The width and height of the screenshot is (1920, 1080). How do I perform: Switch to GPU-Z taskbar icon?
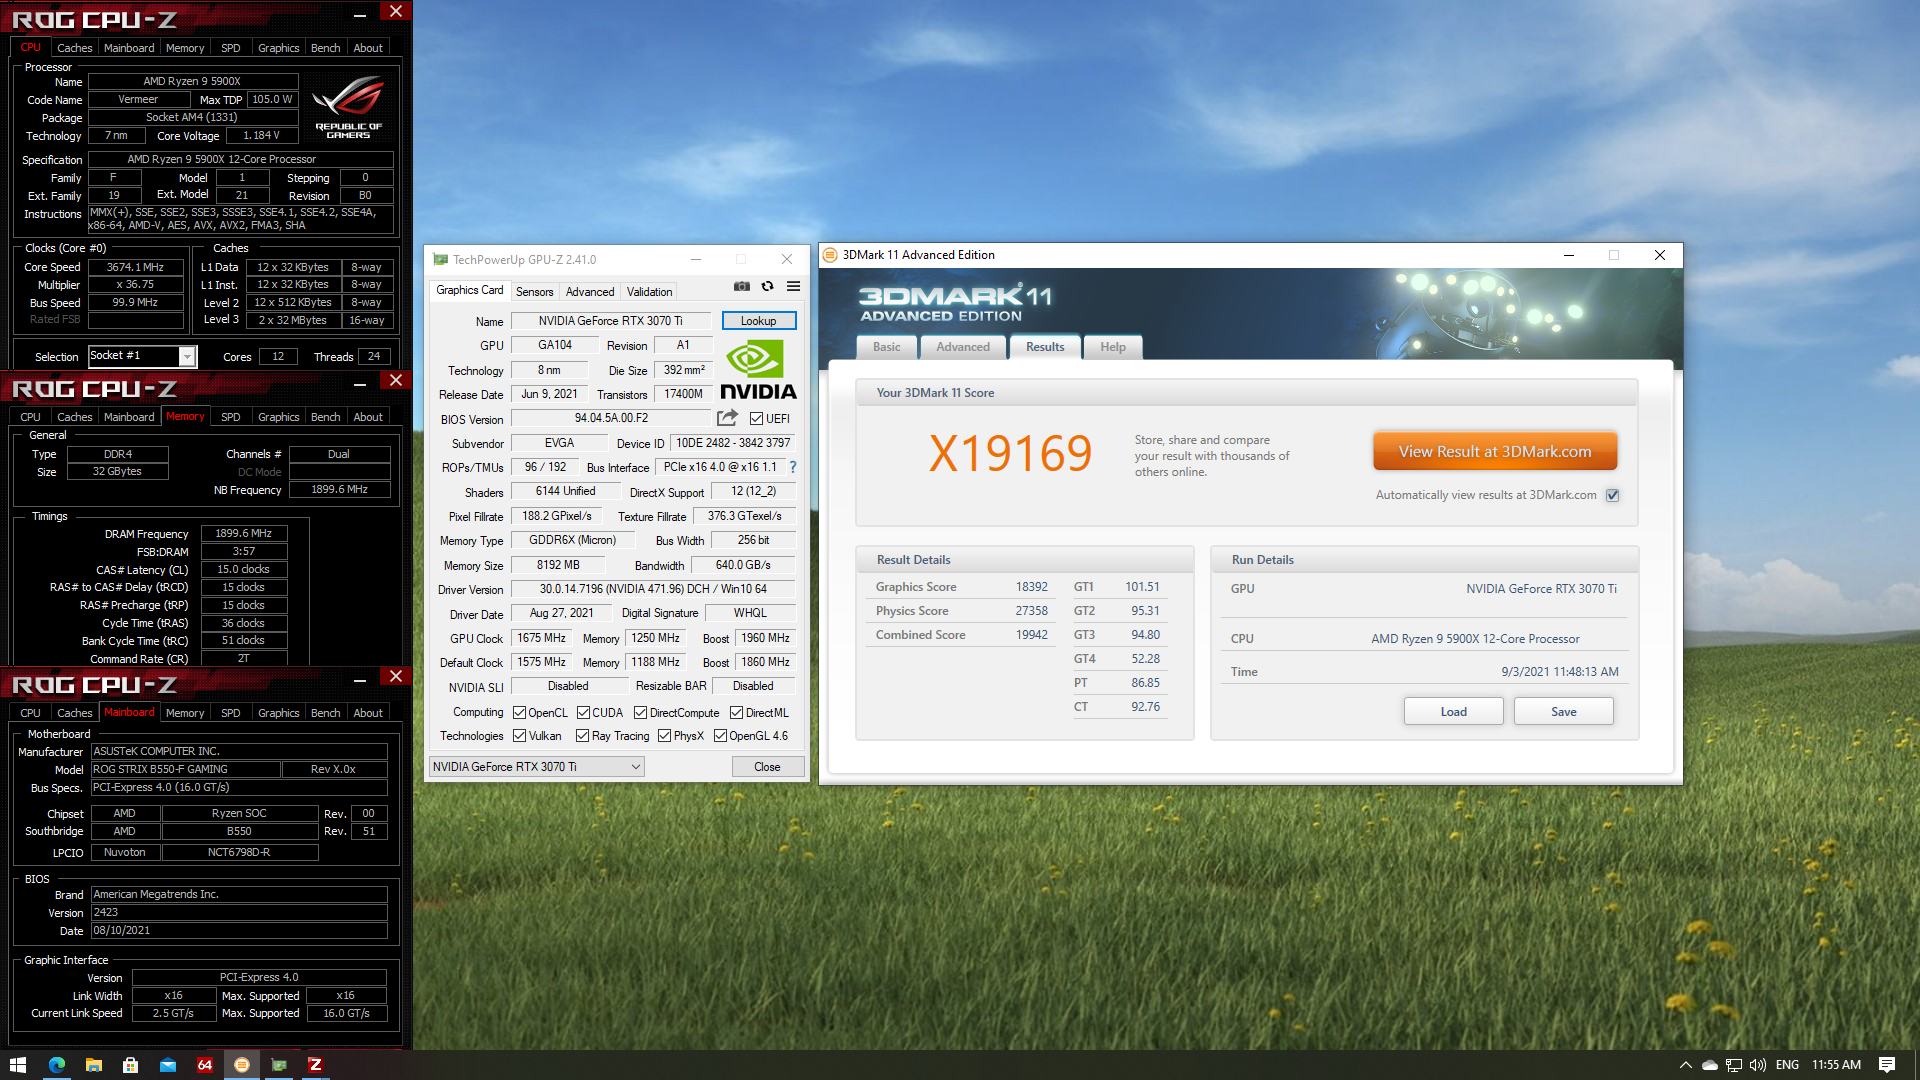click(x=279, y=1065)
